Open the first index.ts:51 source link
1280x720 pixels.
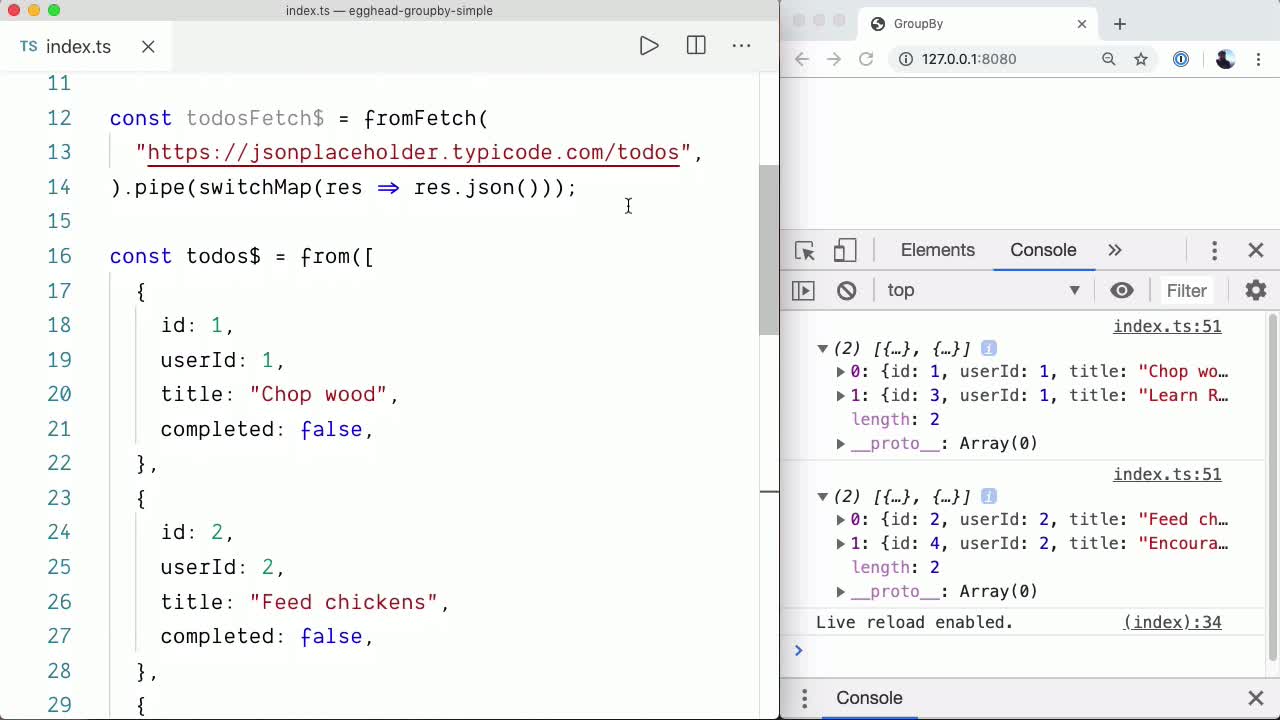click(1167, 327)
